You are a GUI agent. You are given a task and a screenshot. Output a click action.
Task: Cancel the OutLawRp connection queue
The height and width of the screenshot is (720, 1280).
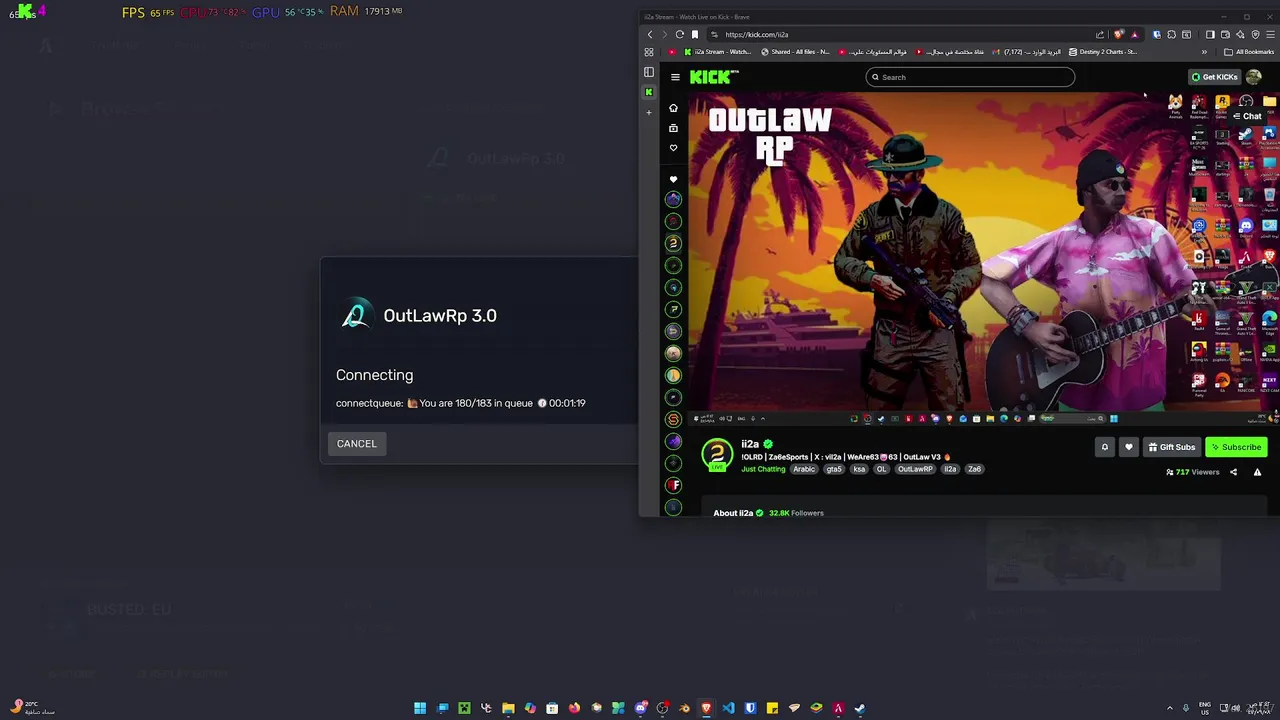click(x=357, y=443)
